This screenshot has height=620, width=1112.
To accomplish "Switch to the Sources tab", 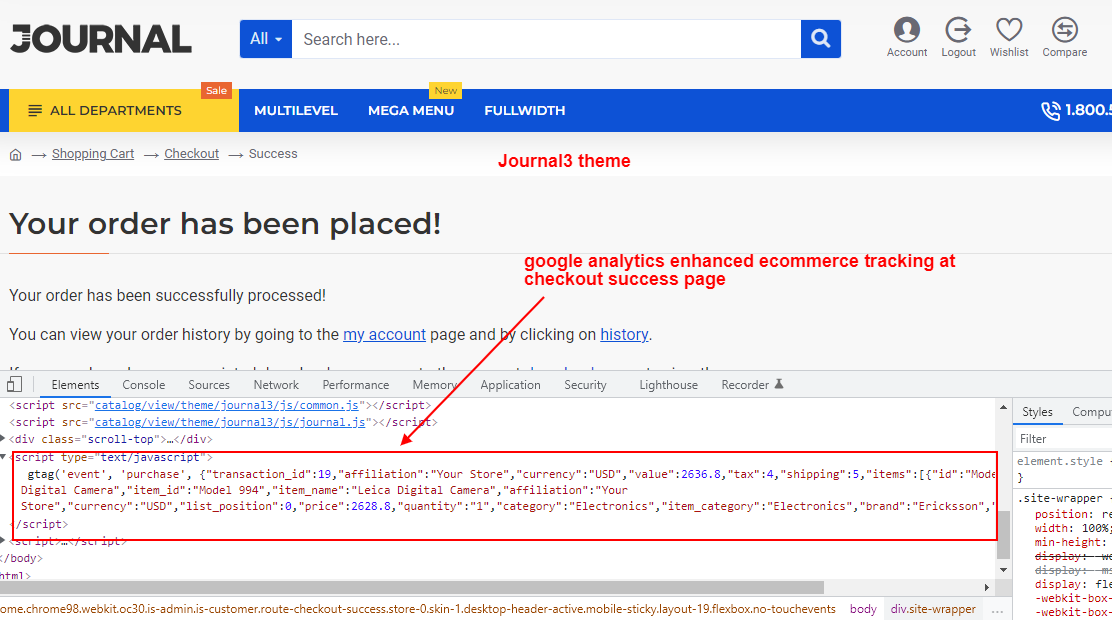I will point(208,384).
